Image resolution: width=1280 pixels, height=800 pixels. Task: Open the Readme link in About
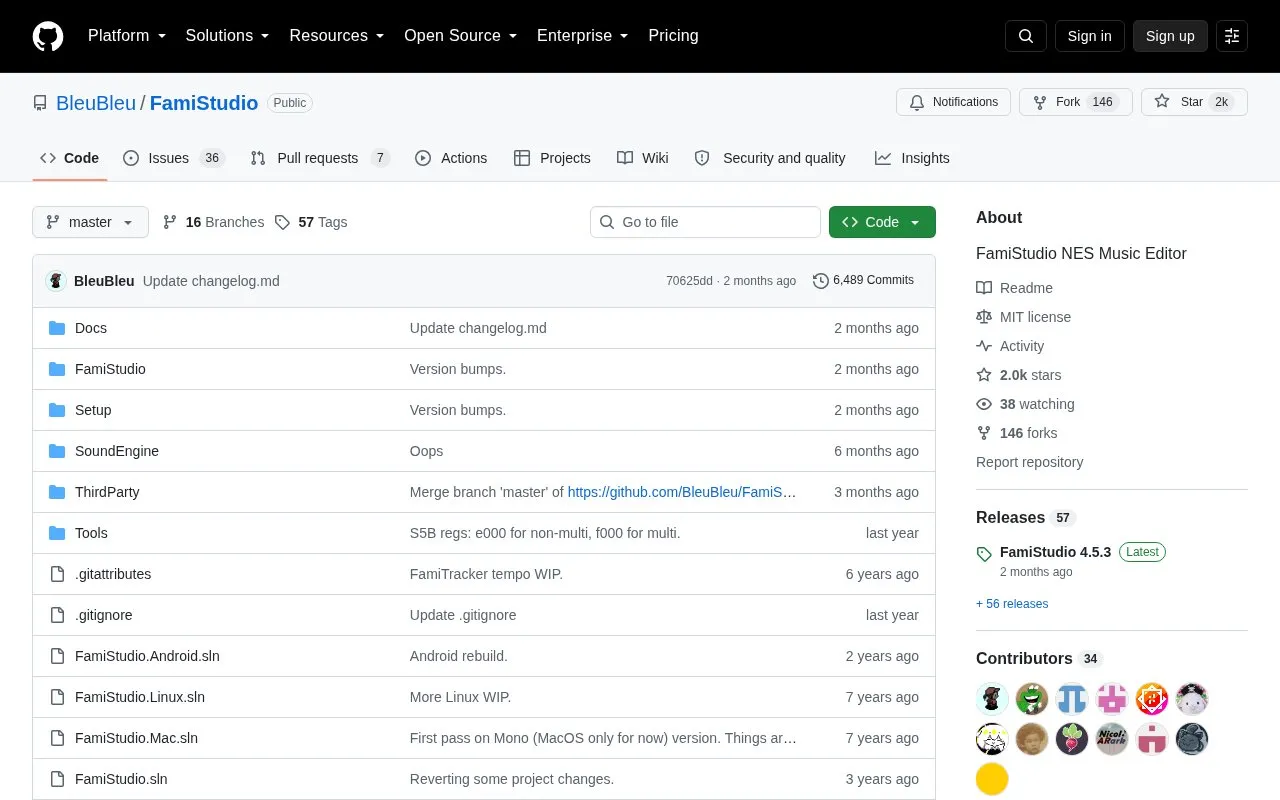pos(1015,288)
